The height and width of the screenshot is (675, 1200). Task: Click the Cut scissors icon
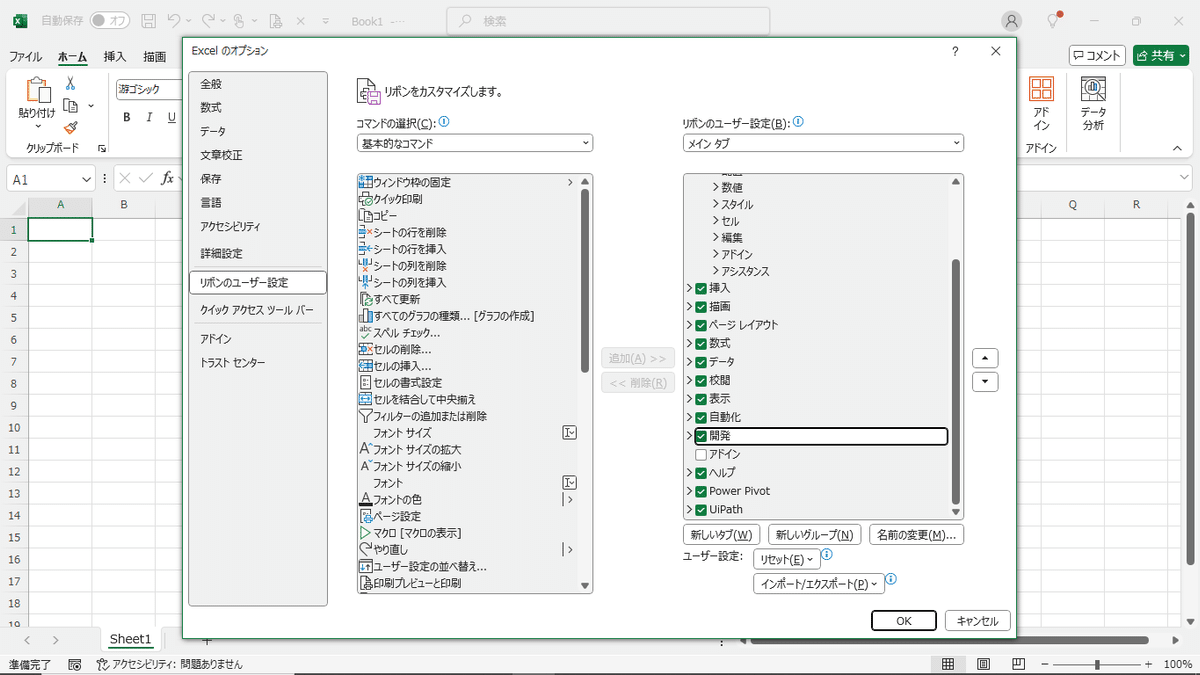(x=71, y=83)
